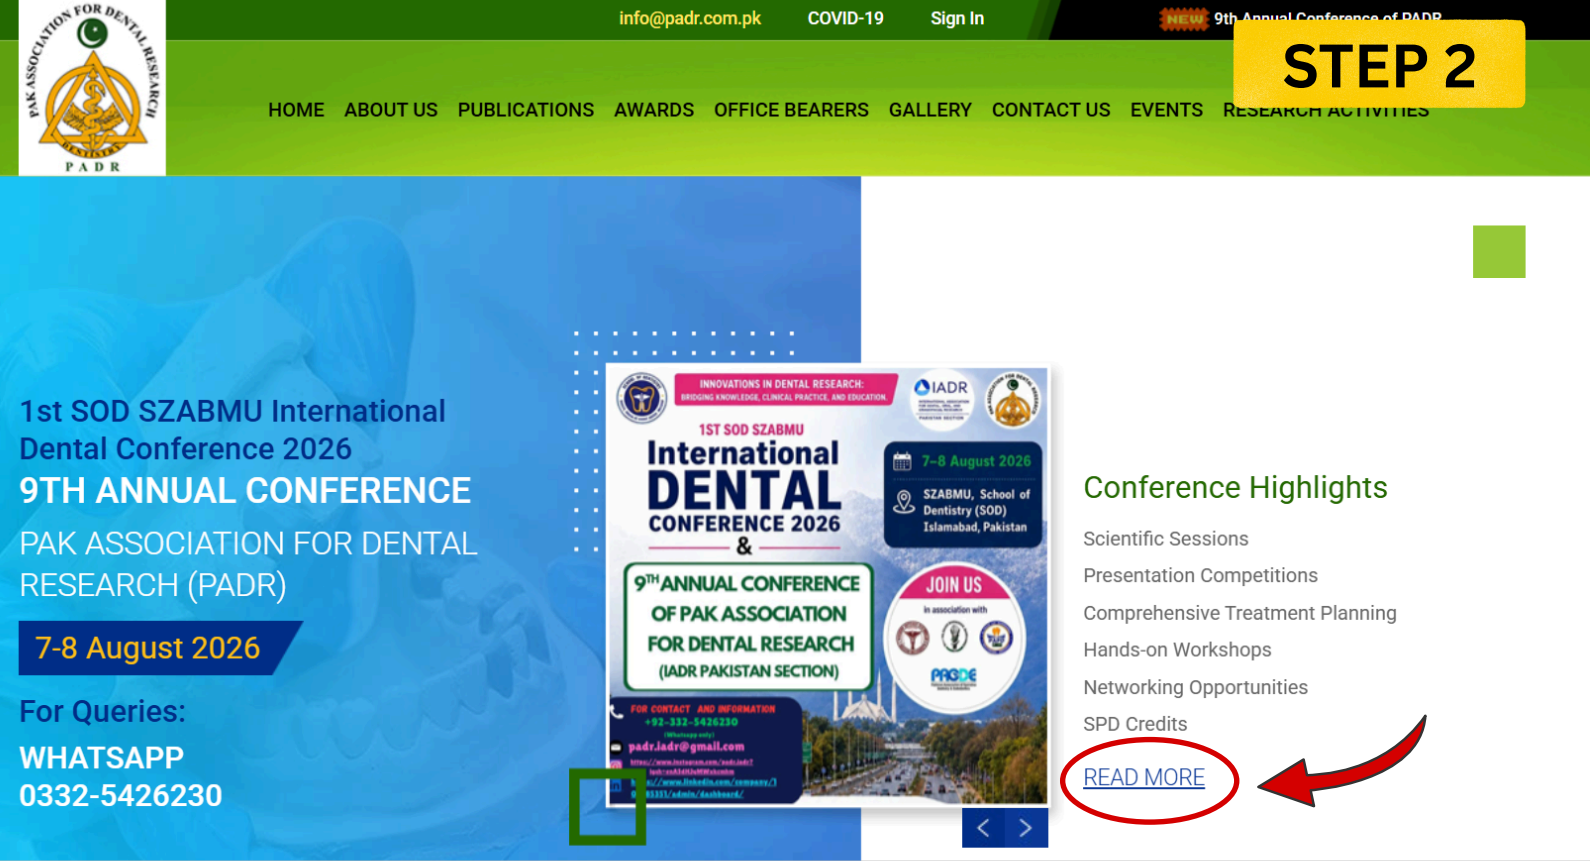Open the COVID-19 link
The width and height of the screenshot is (1590, 861).
(846, 18)
